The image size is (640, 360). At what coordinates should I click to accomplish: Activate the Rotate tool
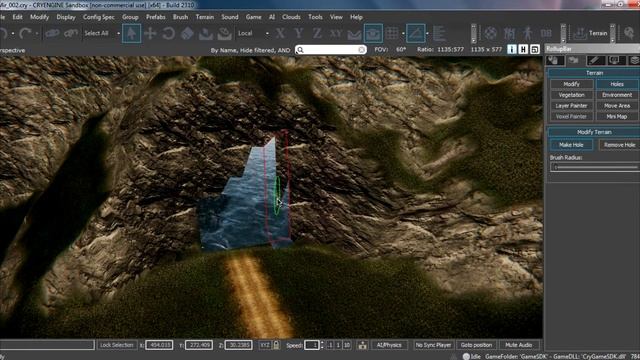pyautogui.click(x=168, y=33)
